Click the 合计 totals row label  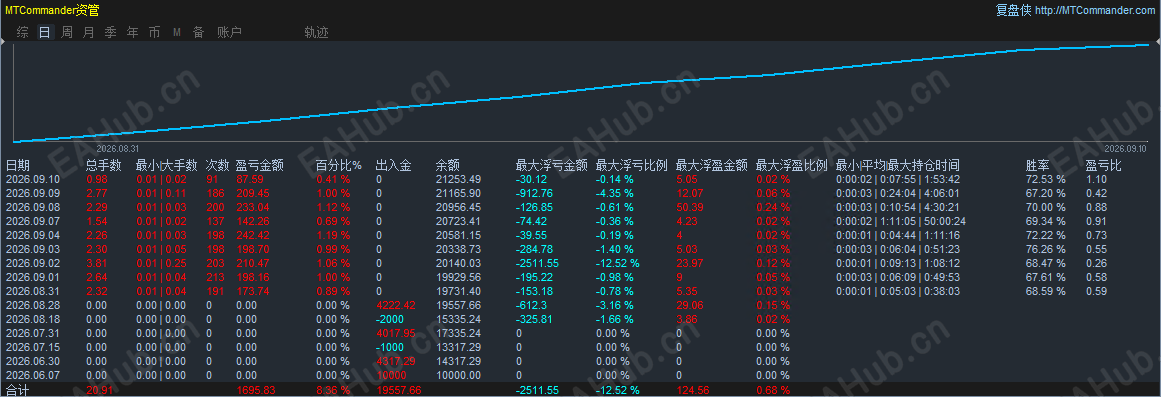pos(17,390)
